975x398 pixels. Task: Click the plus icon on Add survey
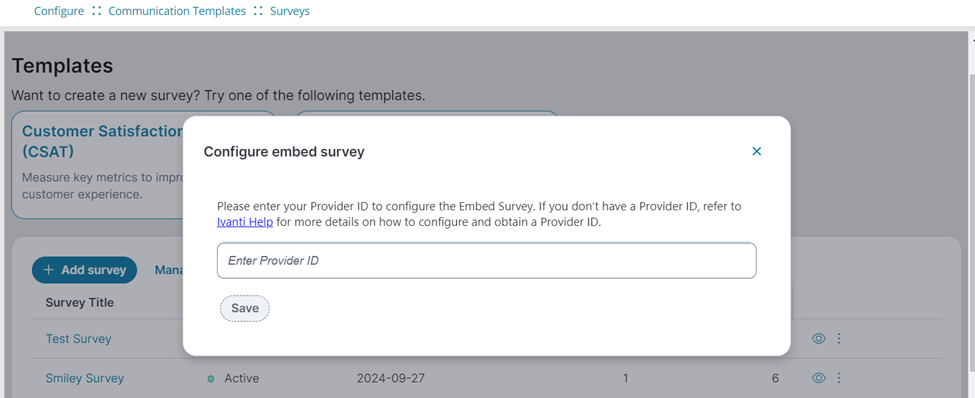point(49,270)
